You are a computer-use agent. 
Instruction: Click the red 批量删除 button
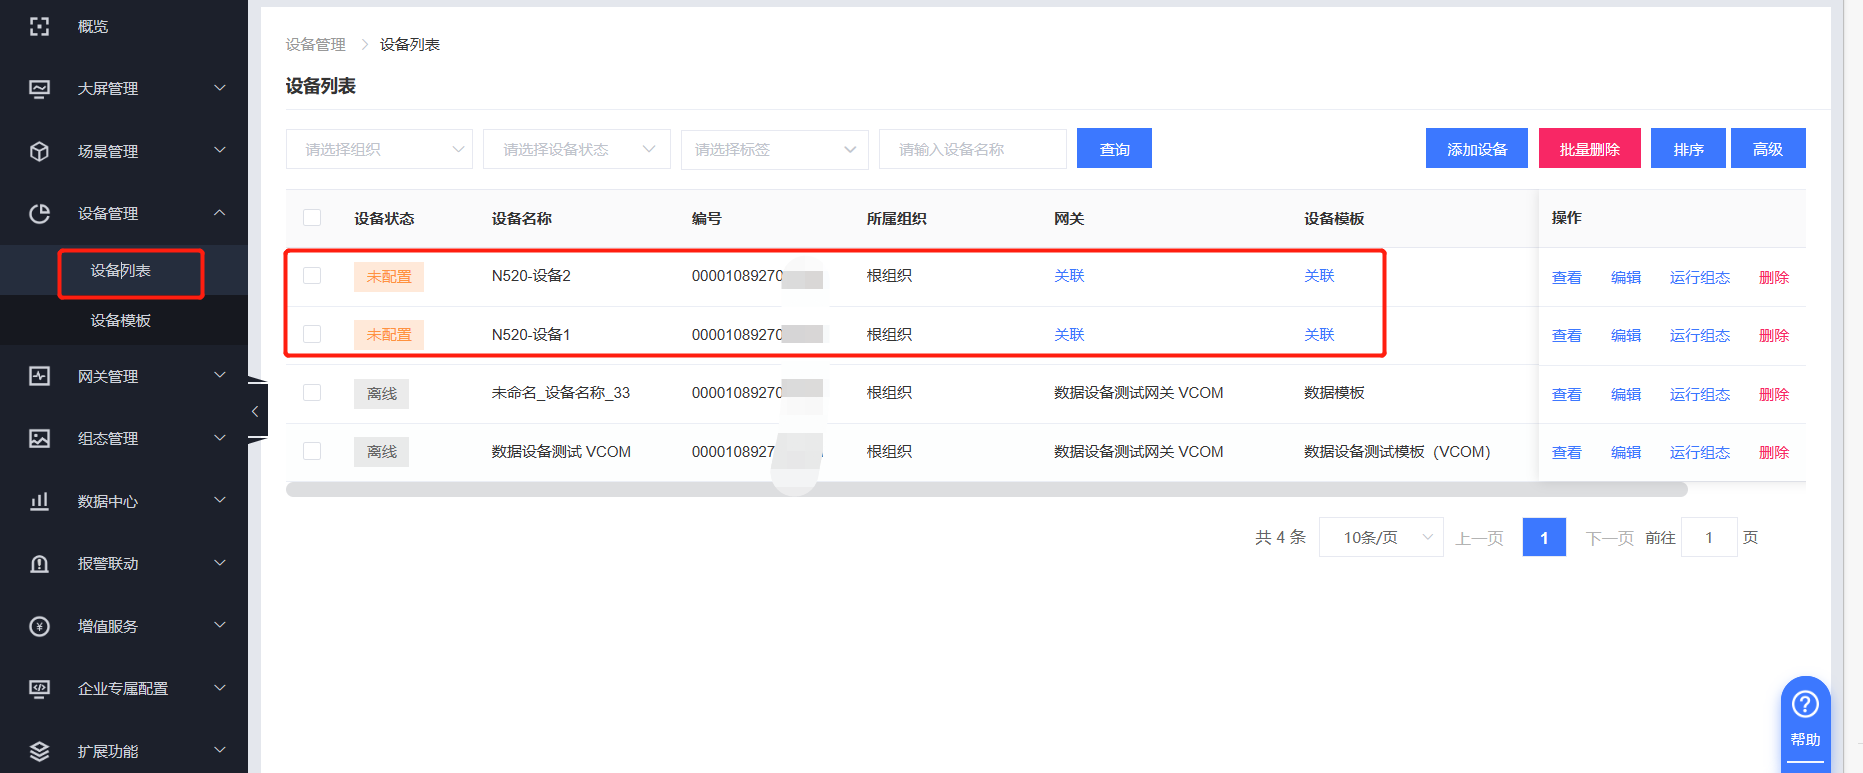click(1589, 149)
